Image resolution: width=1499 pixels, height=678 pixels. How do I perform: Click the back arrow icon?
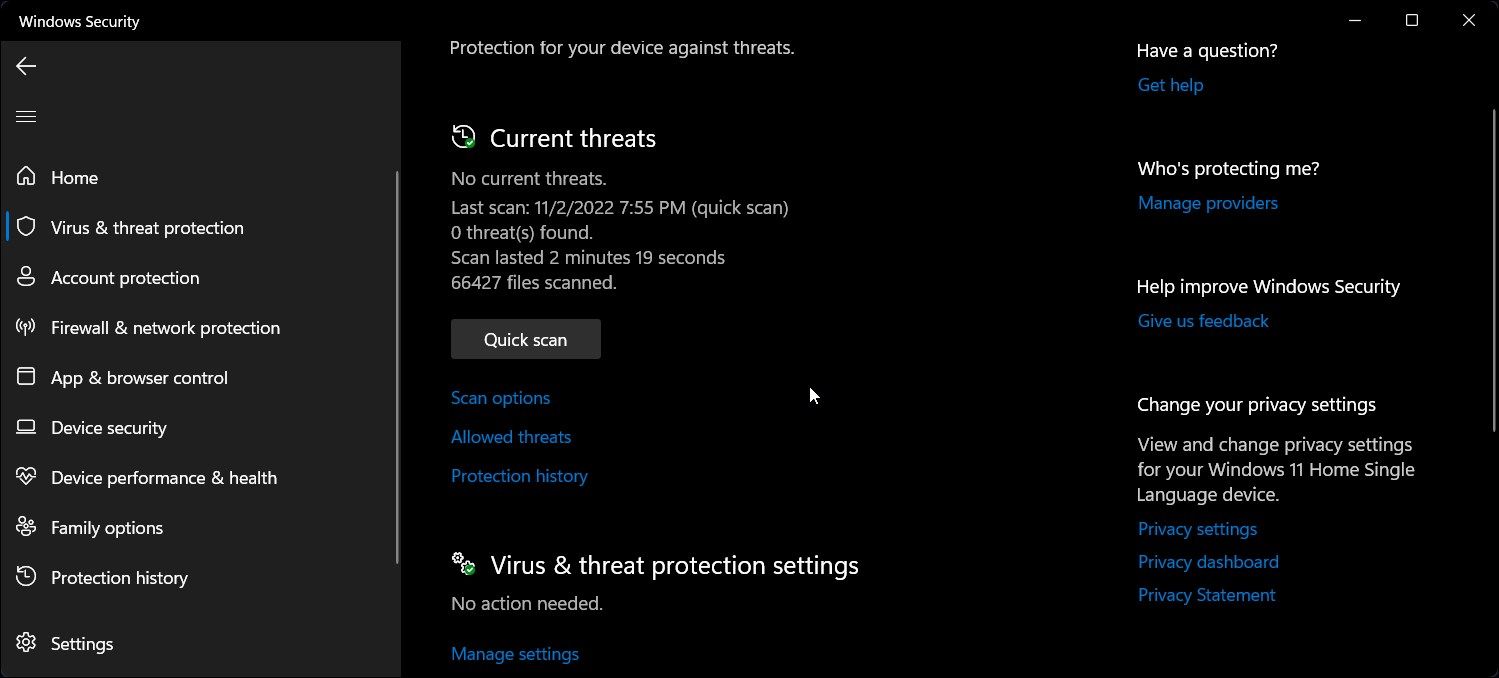point(26,66)
